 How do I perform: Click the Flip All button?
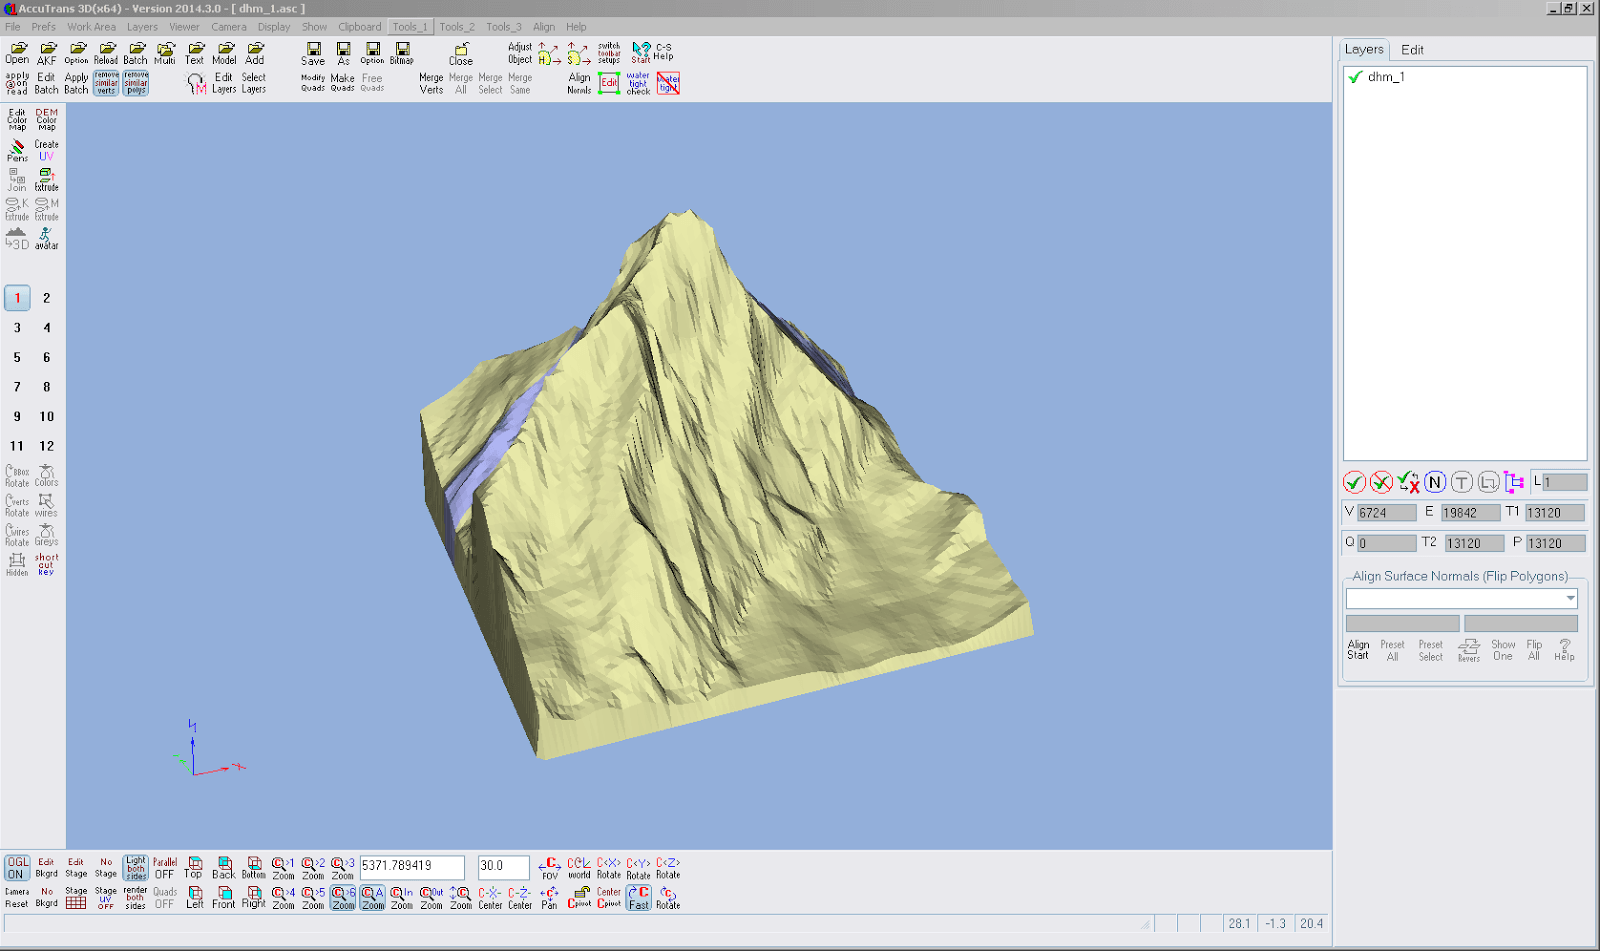tap(1533, 650)
